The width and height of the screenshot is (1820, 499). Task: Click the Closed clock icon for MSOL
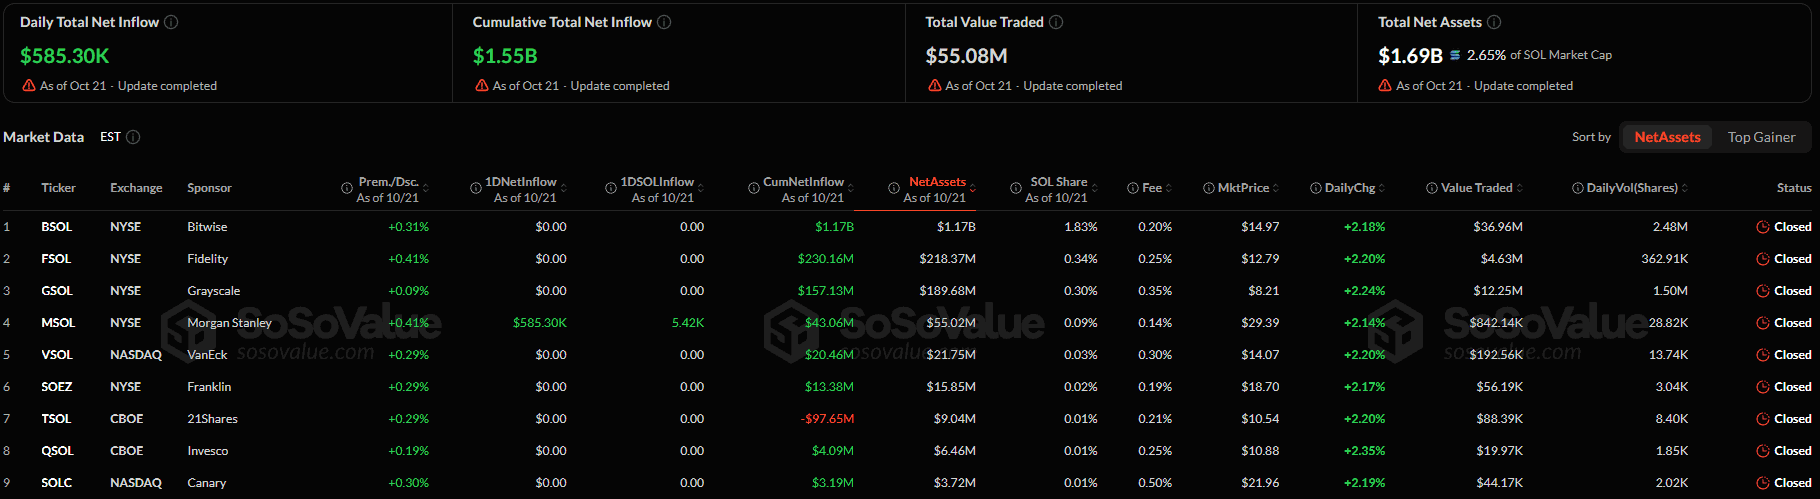click(1763, 323)
